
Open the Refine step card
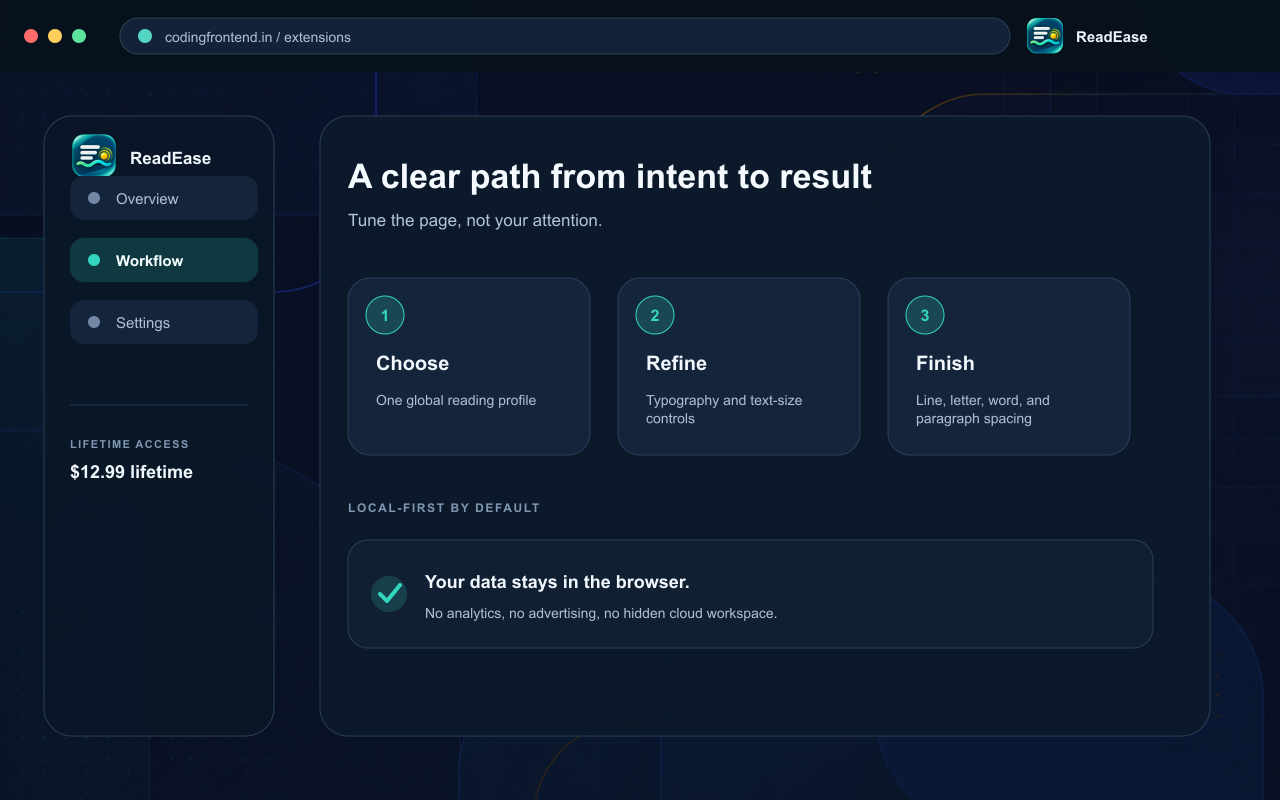click(x=739, y=366)
